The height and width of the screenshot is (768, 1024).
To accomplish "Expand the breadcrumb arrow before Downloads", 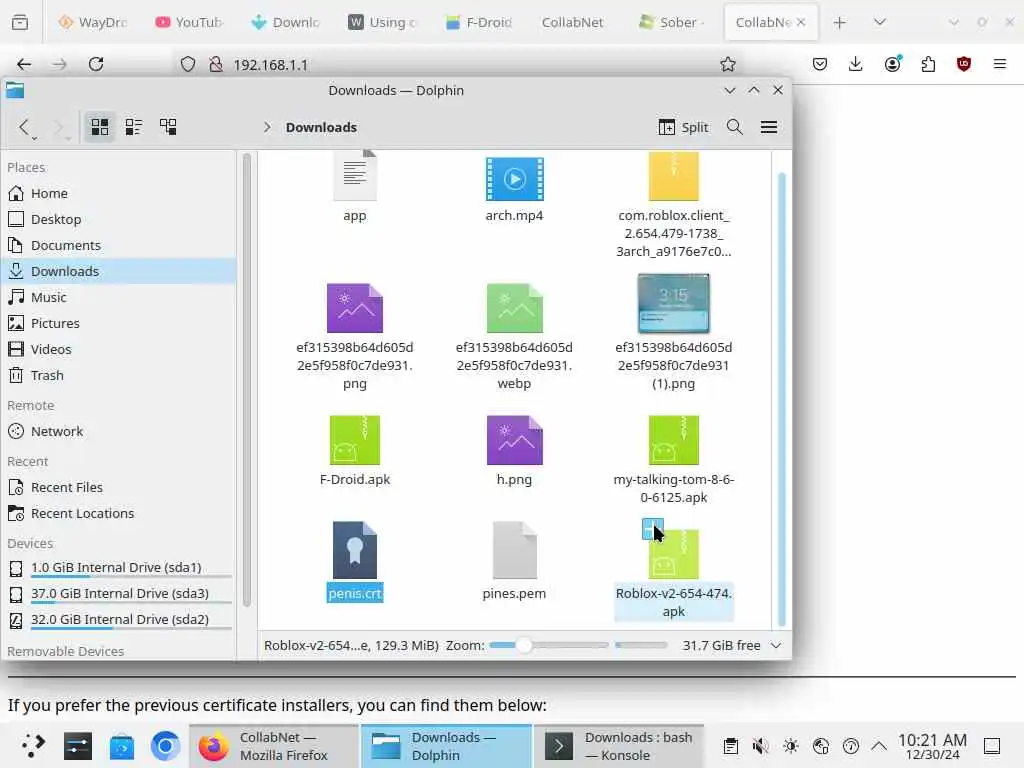I will click(x=266, y=127).
